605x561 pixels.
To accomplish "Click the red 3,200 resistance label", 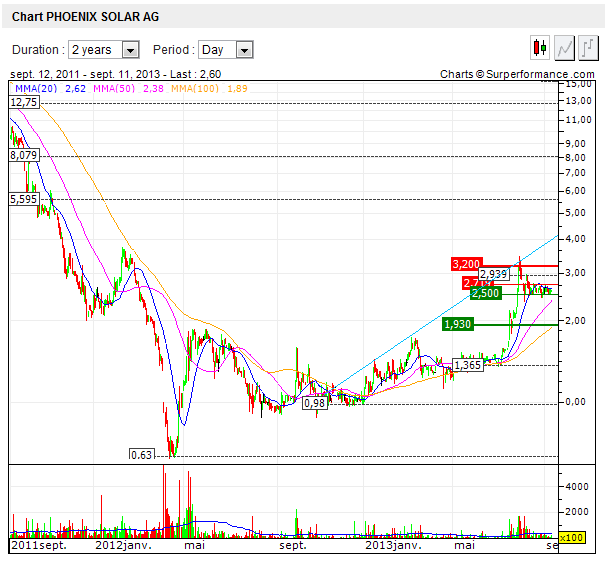I will (x=466, y=264).
